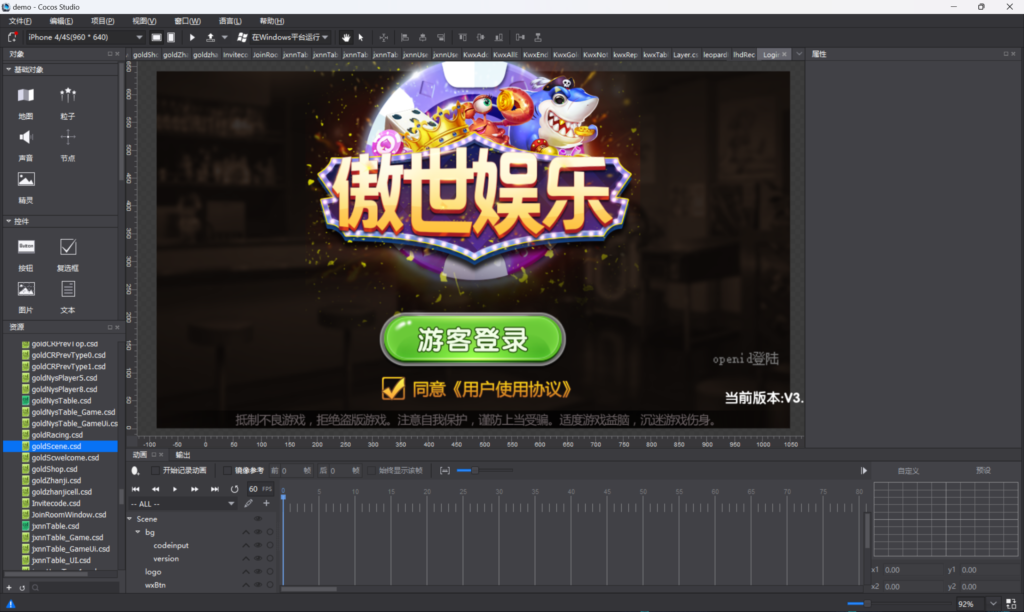The width and height of the screenshot is (1024, 612).
Task: Select goldShop.csd in the resources list
Action: [55, 468]
